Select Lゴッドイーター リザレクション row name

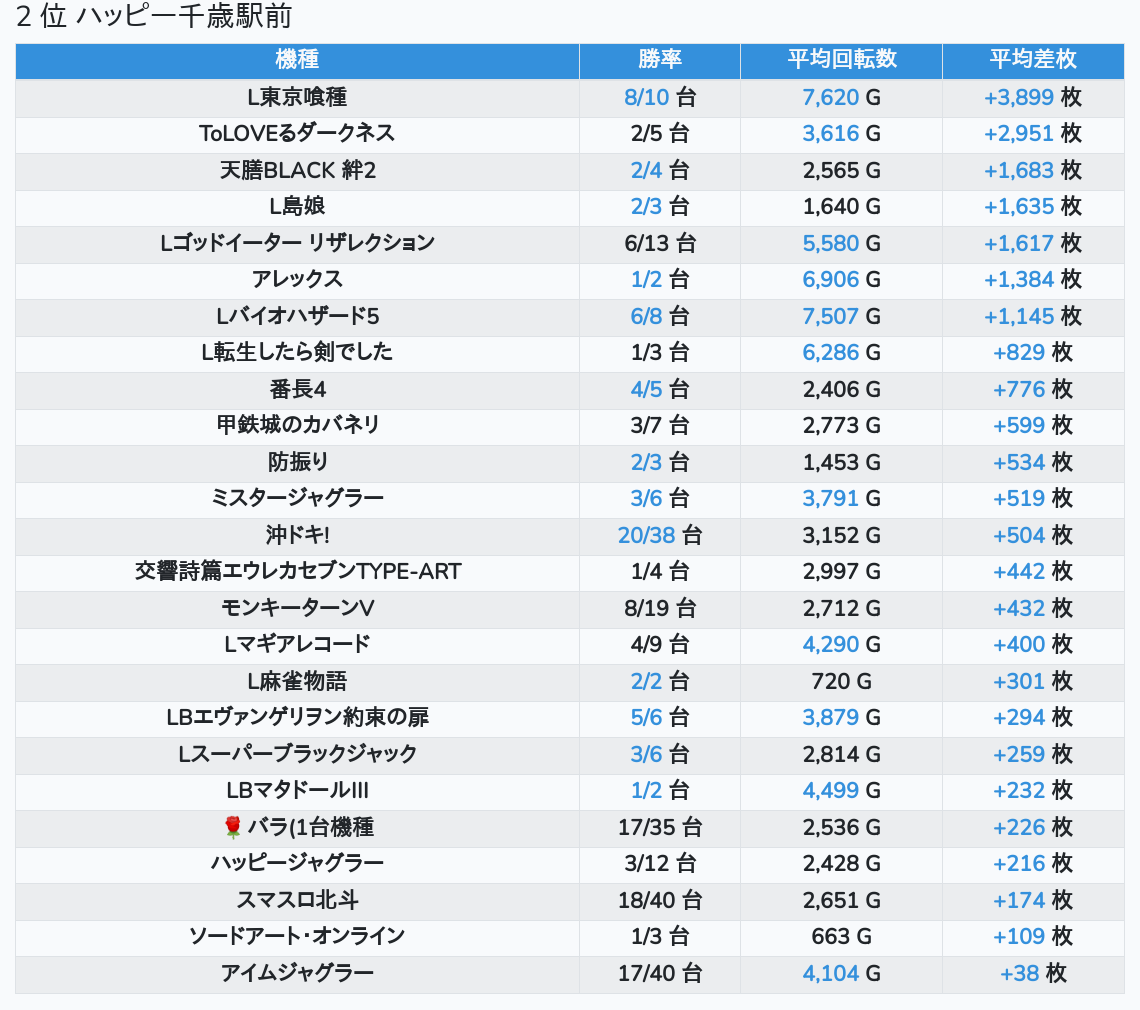(297, 243)
